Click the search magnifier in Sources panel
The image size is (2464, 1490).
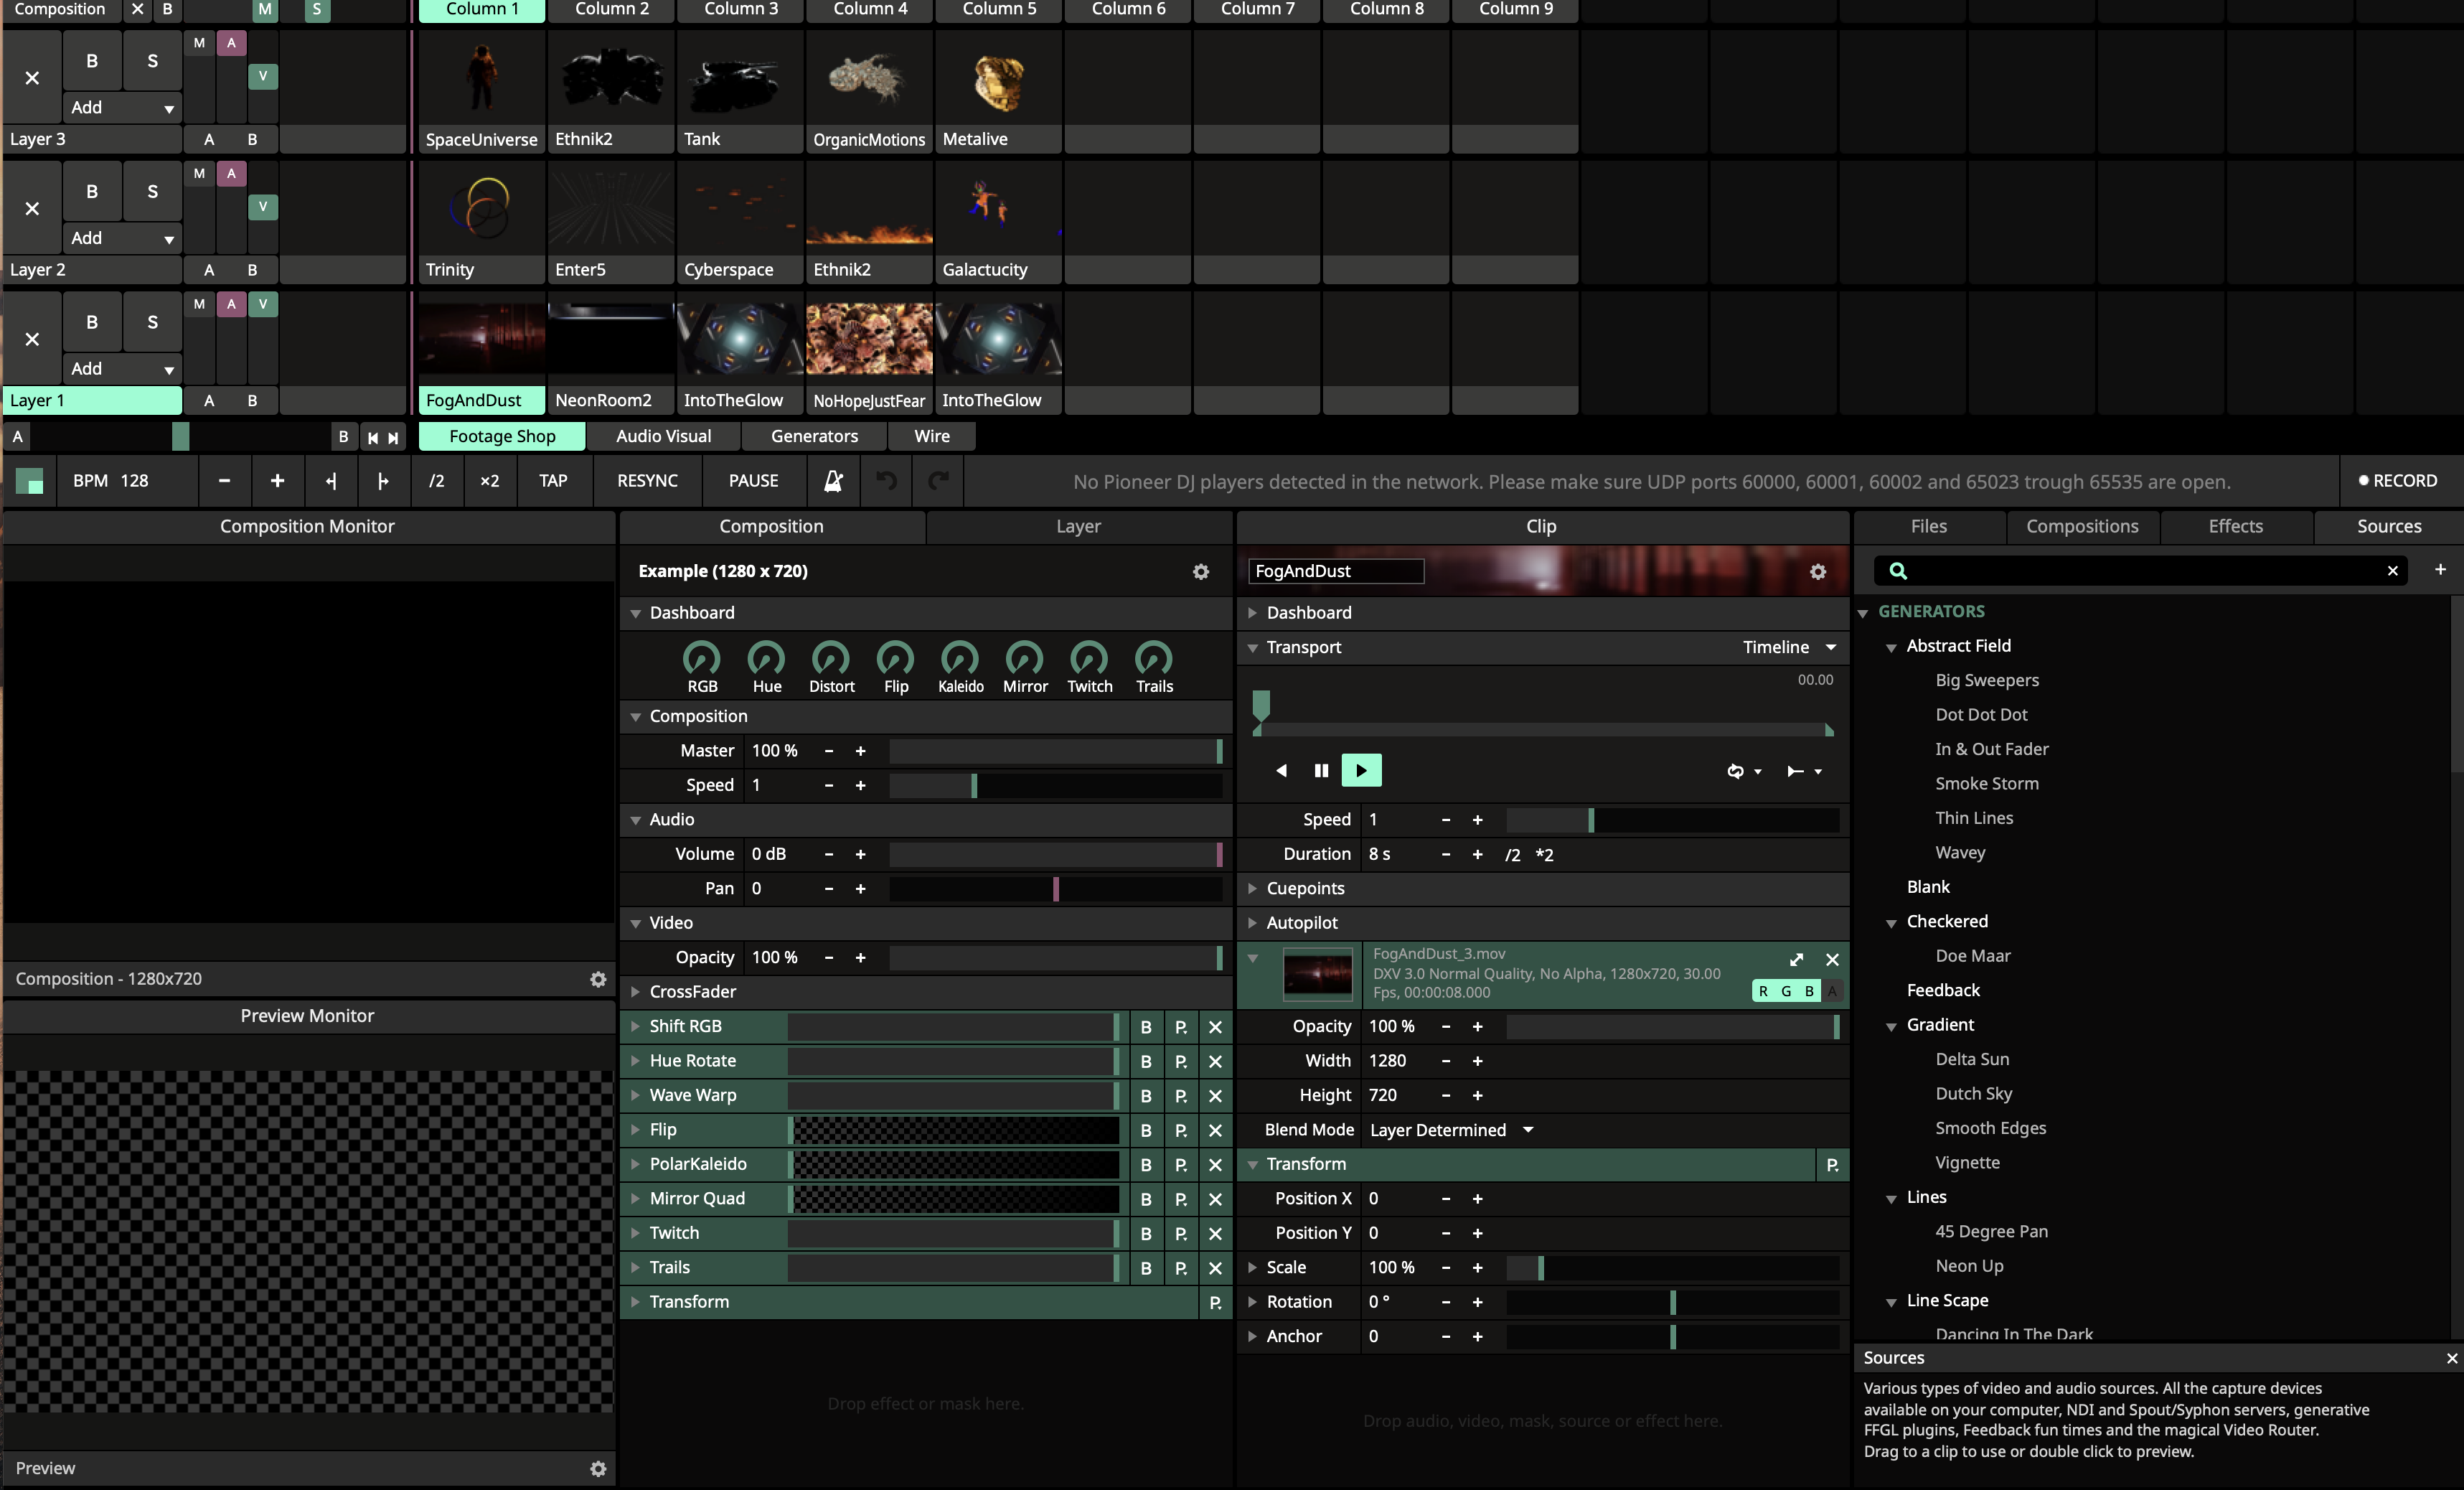coord(1897,571)
